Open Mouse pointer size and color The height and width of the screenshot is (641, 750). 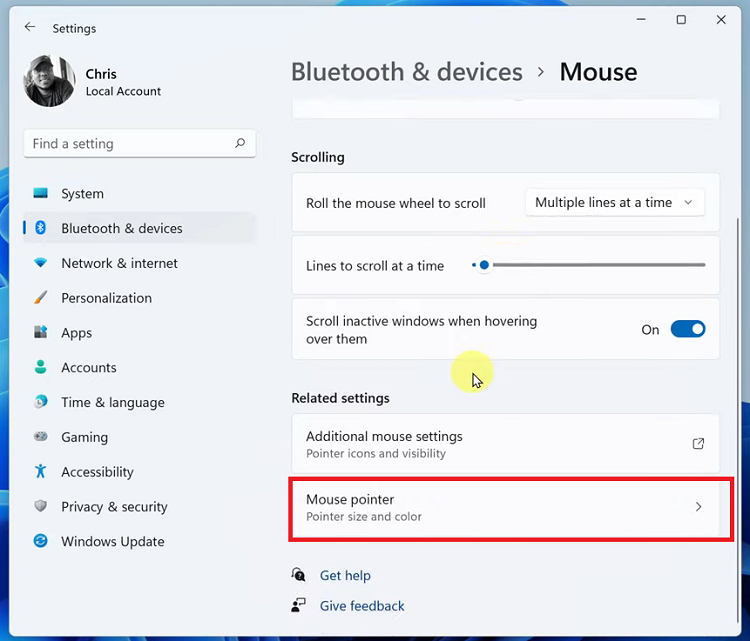coord(506,507)
